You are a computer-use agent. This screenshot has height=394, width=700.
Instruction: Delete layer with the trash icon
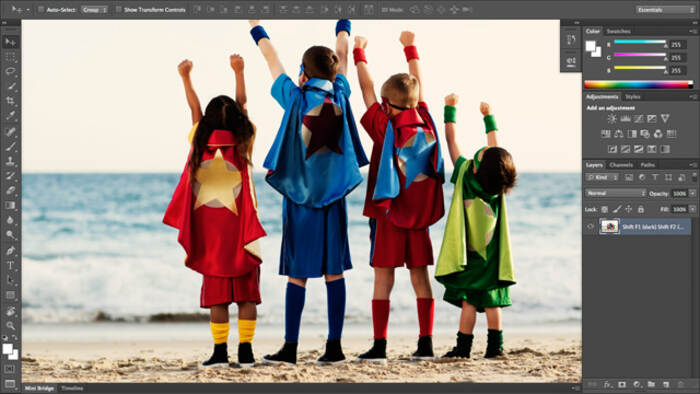tap(680, 385)
